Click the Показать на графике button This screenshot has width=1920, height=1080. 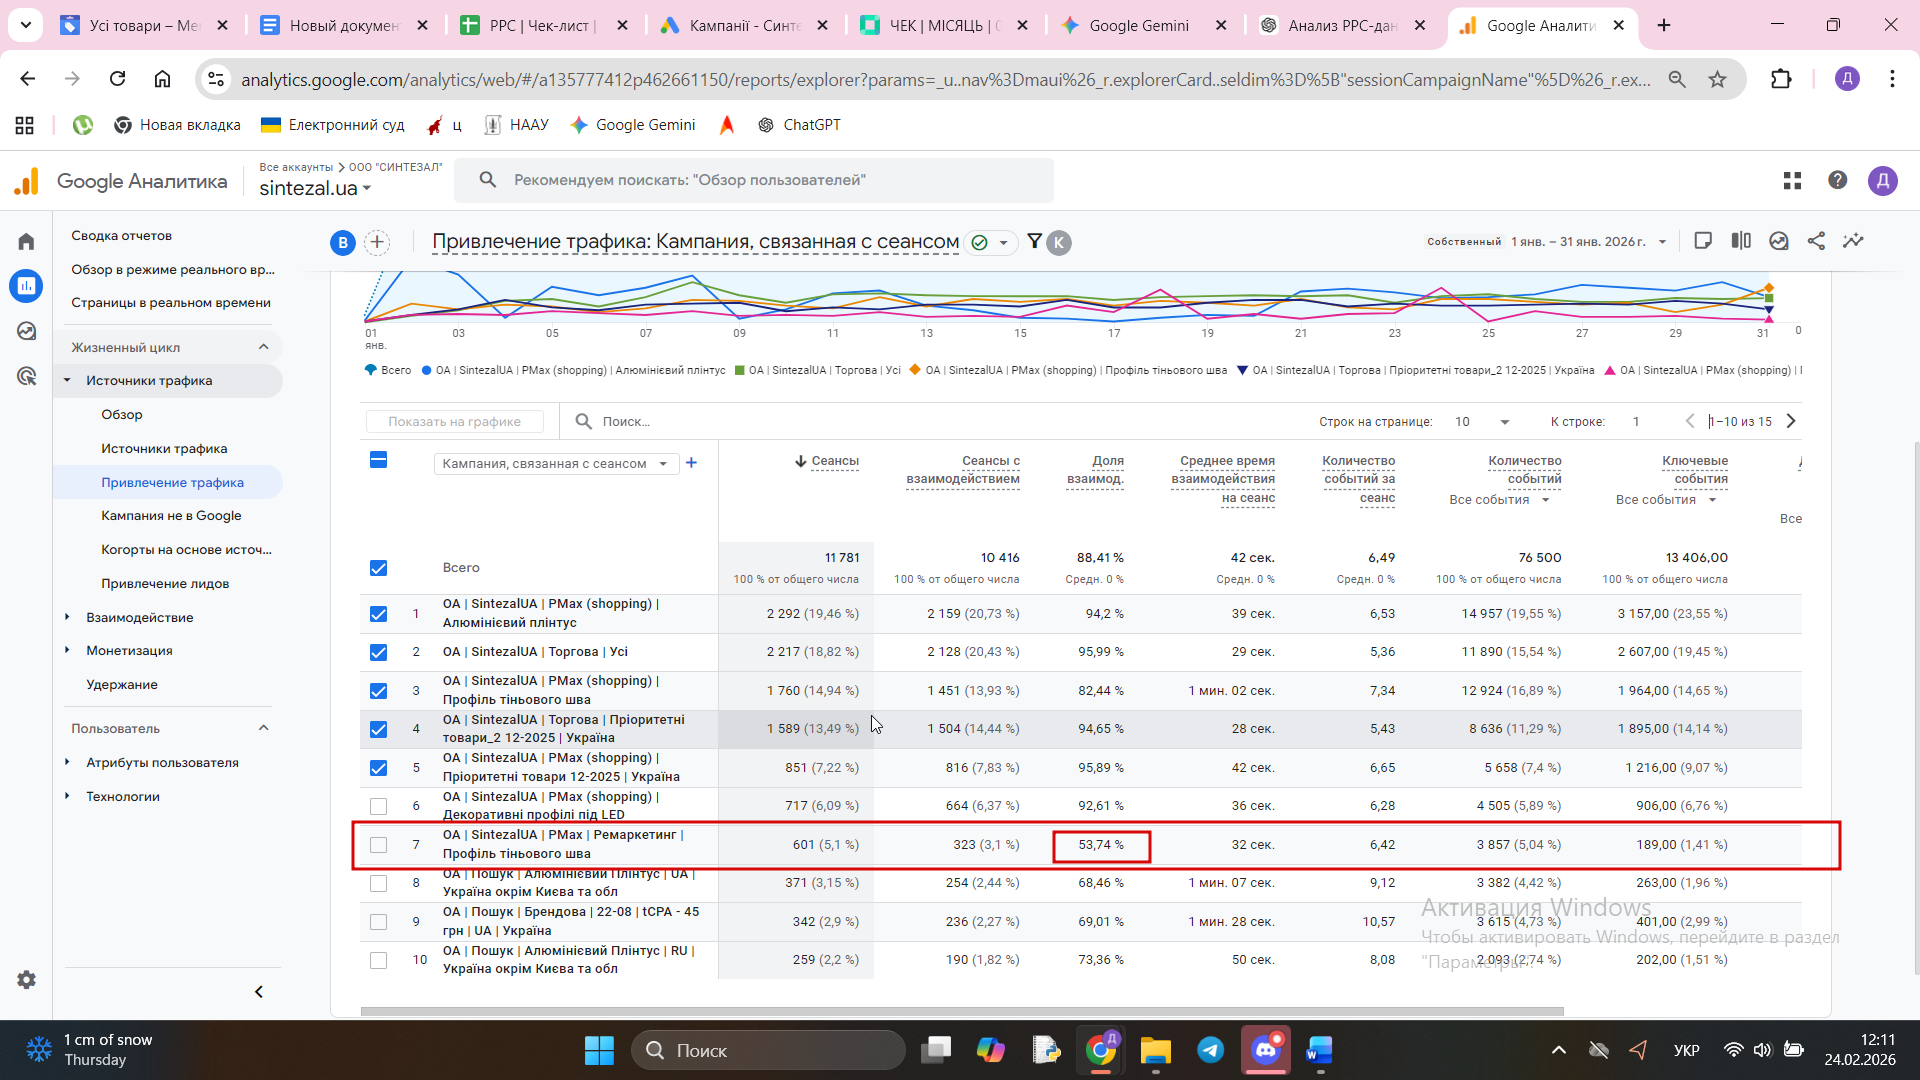pos(454,422)
